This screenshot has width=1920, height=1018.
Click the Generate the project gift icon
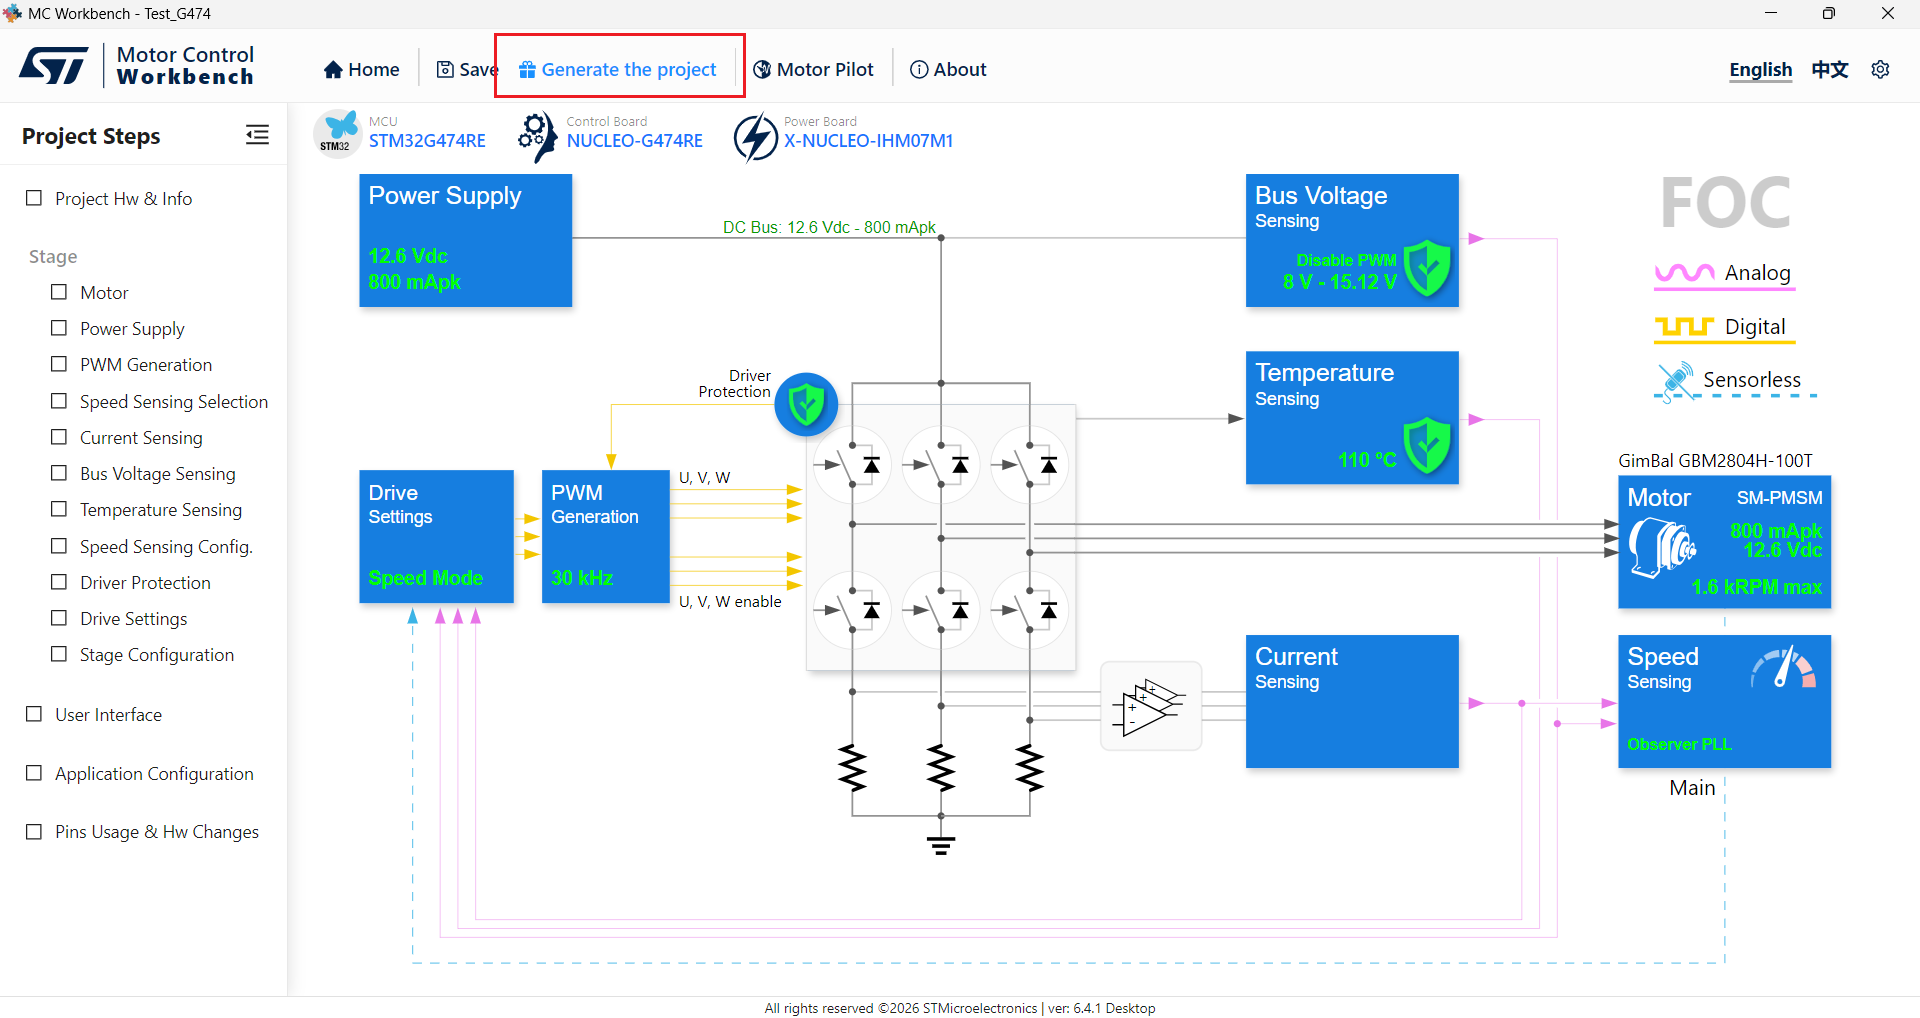point(527,70)
